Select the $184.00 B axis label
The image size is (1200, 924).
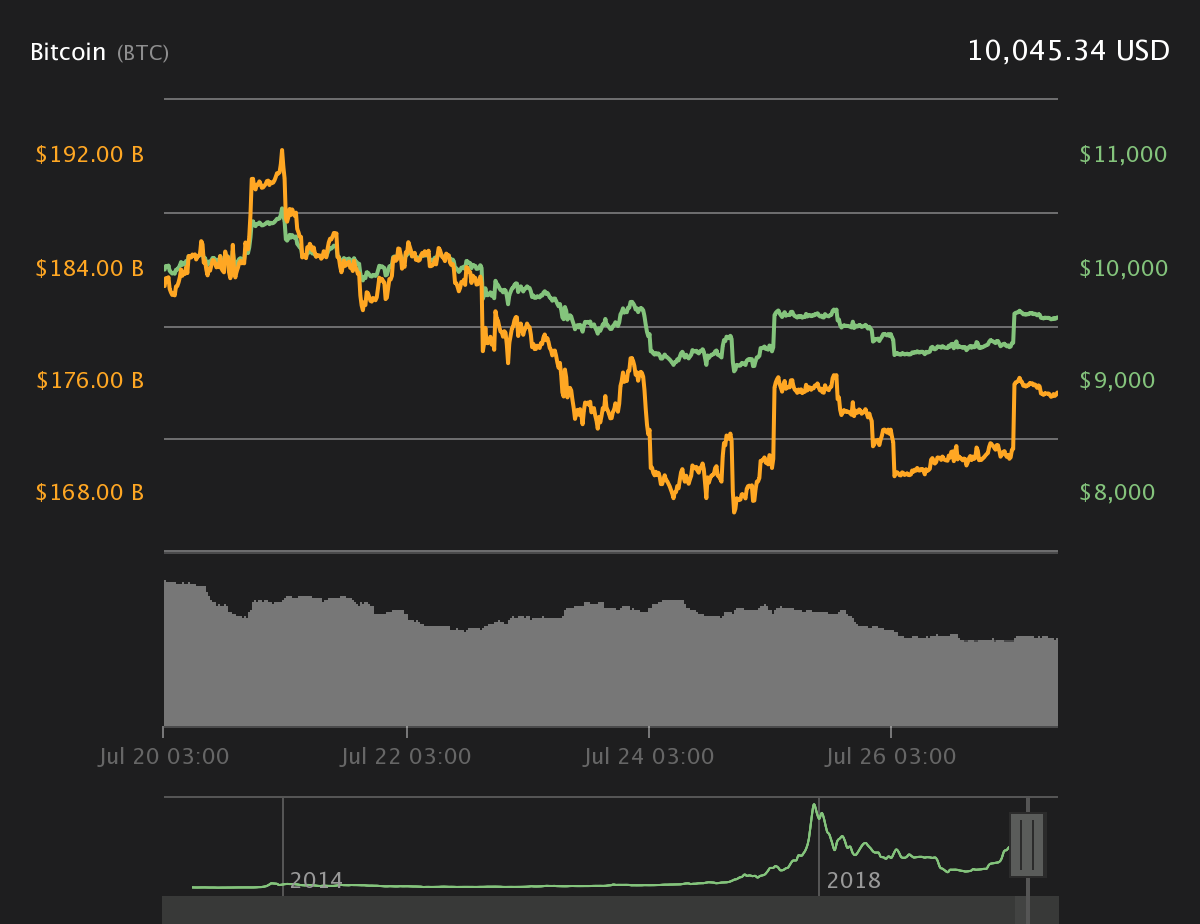(90, 268)
